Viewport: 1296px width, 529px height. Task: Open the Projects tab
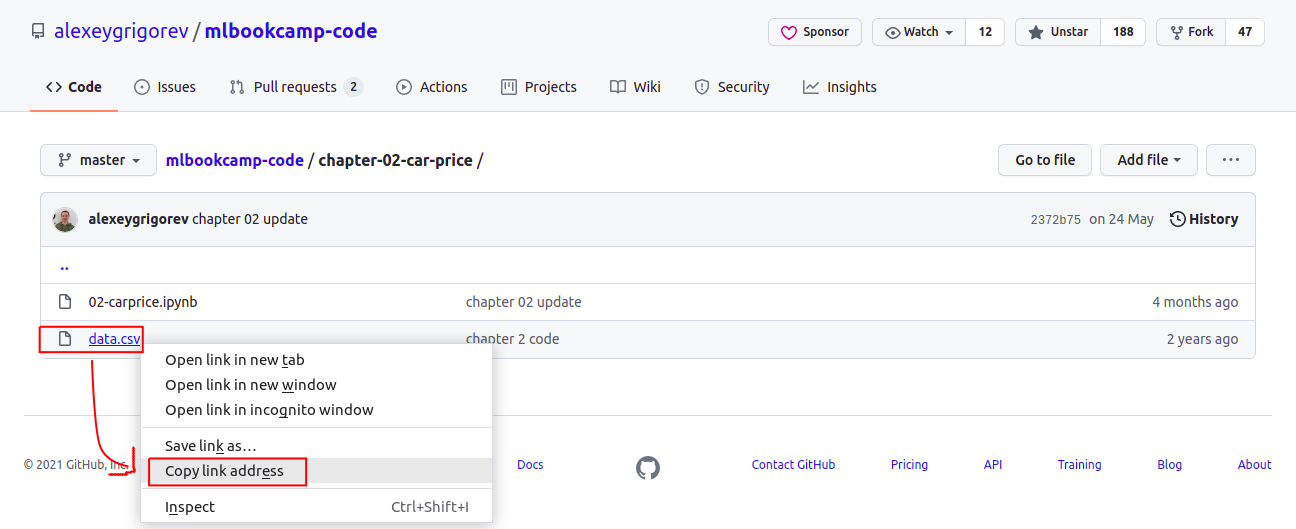coord(539,87)
